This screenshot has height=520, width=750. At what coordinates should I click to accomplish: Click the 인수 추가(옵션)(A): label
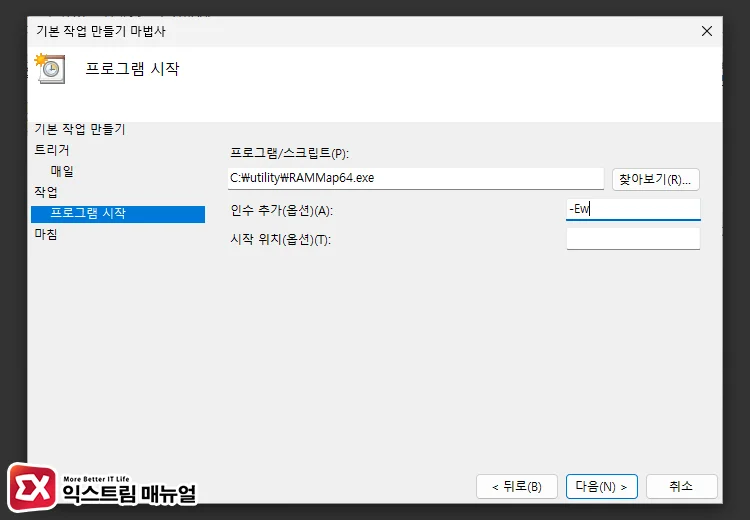281,210
